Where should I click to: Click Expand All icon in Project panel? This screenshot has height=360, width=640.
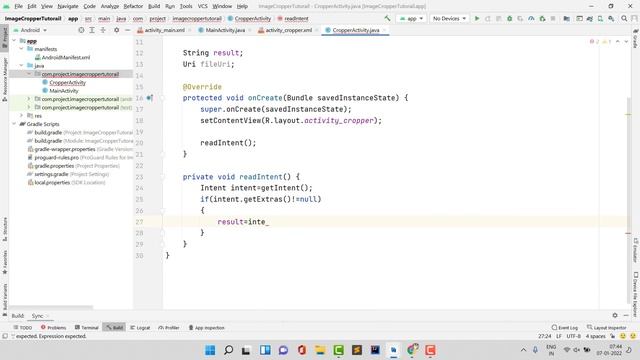(92, 30)
